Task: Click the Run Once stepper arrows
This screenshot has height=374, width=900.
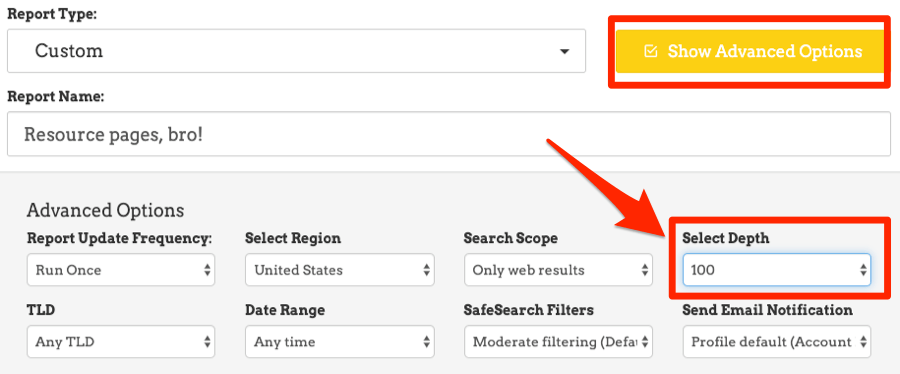Action: pyautogui.click(x=207, y=270)
